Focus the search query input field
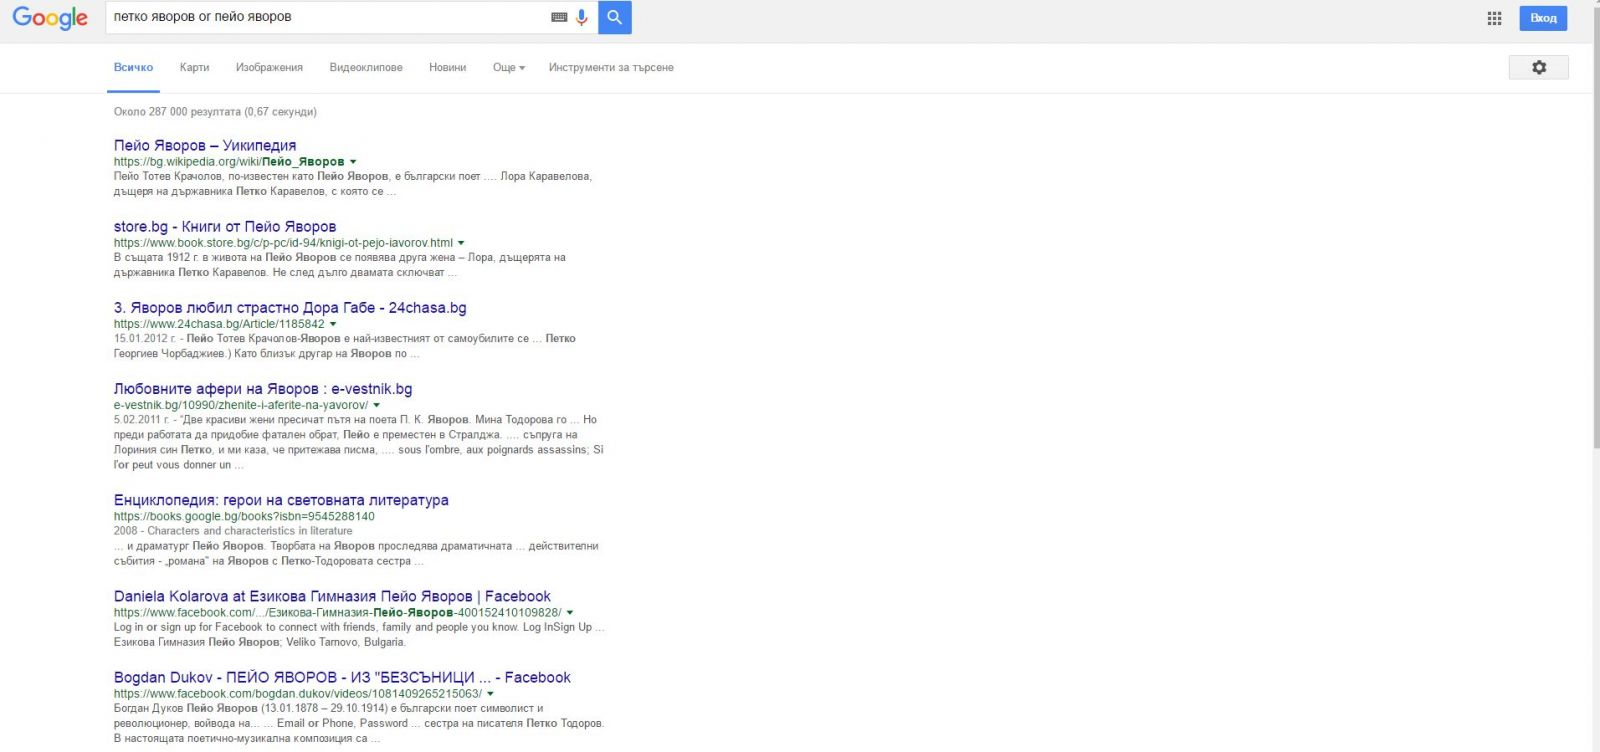 [328, 17]
